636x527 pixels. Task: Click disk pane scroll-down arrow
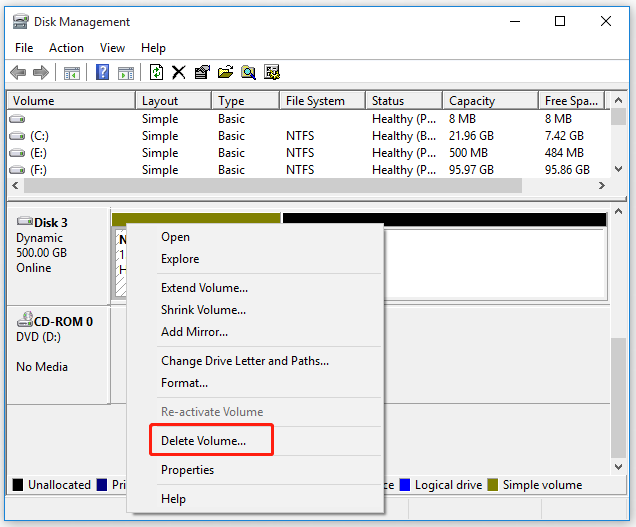pyautogui.click(x=618, y=467)
